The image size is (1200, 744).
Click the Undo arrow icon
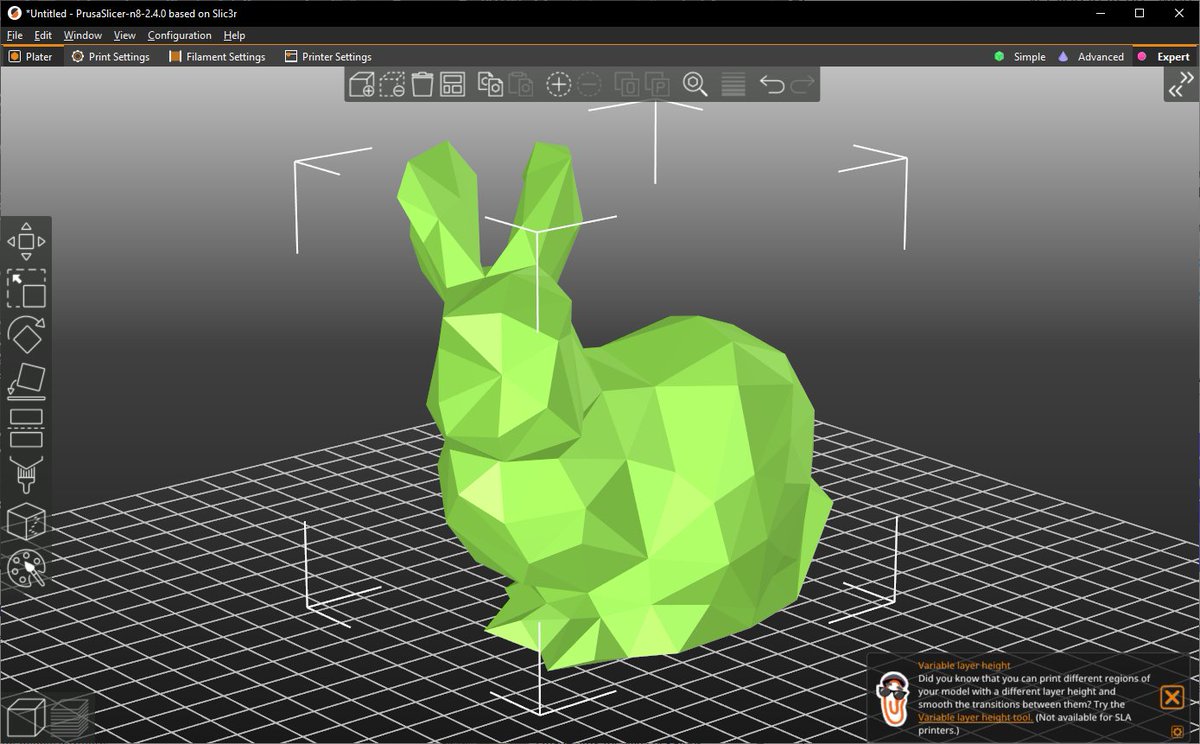(x=771, y=85)
